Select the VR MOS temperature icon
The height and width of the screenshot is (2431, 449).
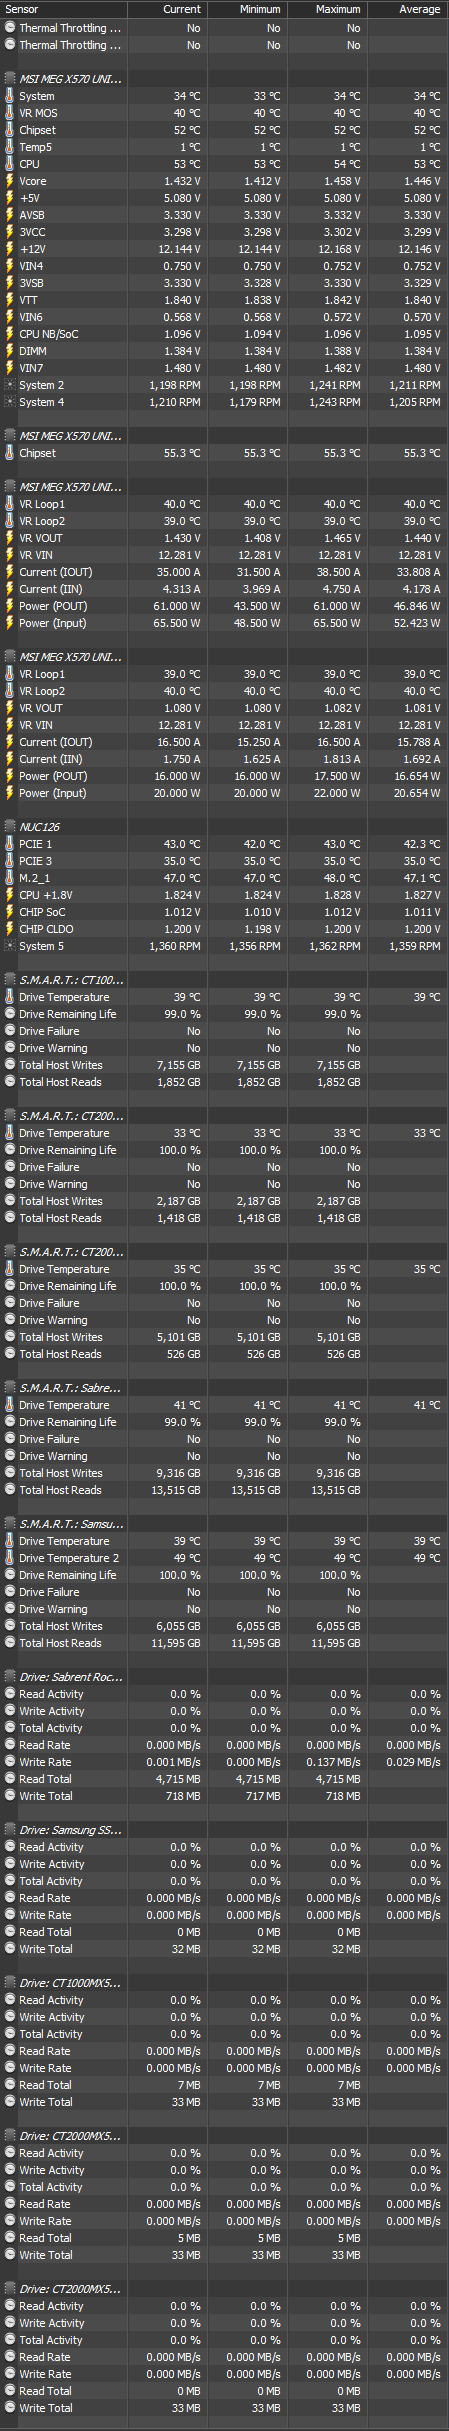[9, 113]
